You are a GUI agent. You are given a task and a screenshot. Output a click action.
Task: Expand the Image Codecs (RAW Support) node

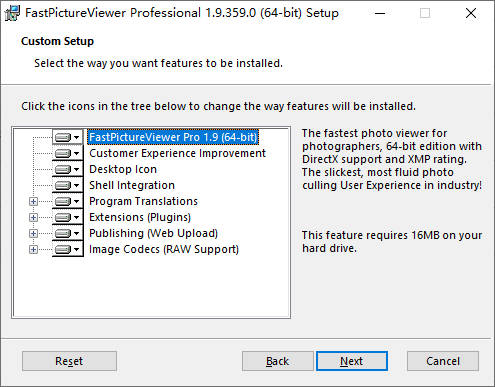click(33, 249)
